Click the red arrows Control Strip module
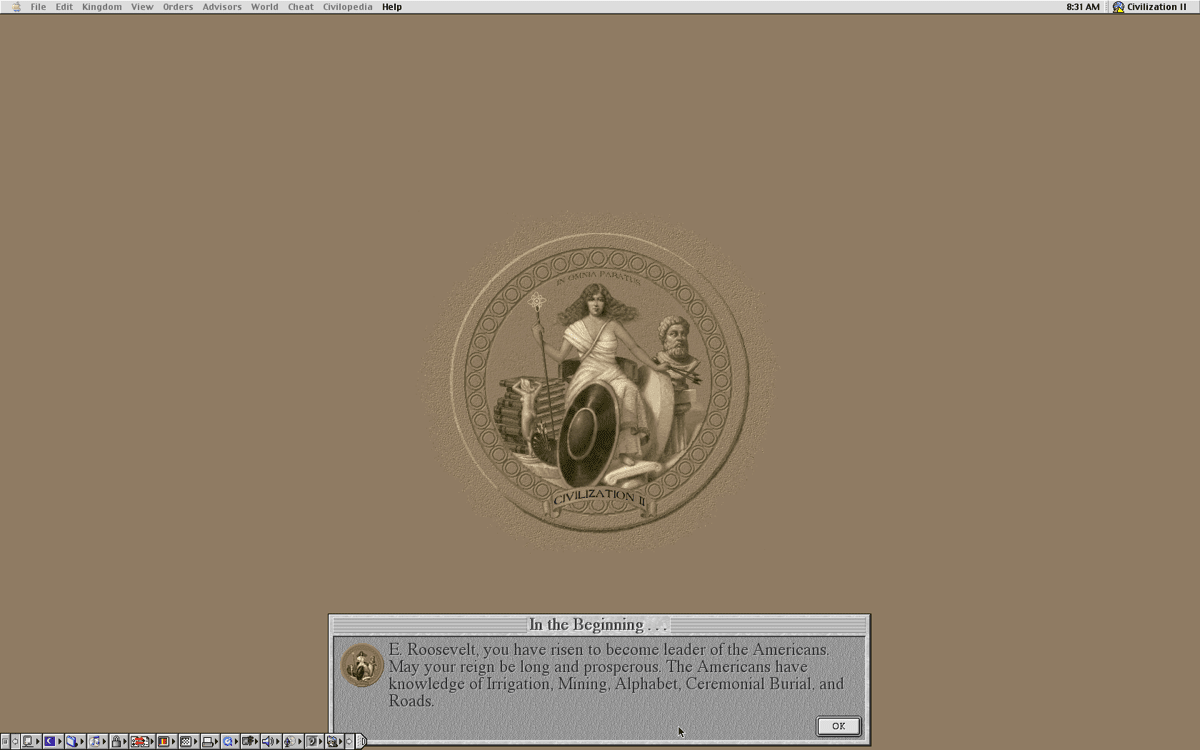Viewport: 1200px width, 750px height. point(142,741)
